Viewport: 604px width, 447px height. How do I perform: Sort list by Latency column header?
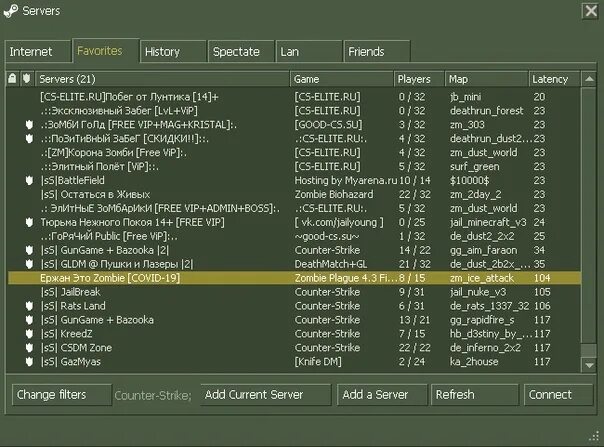554,79
